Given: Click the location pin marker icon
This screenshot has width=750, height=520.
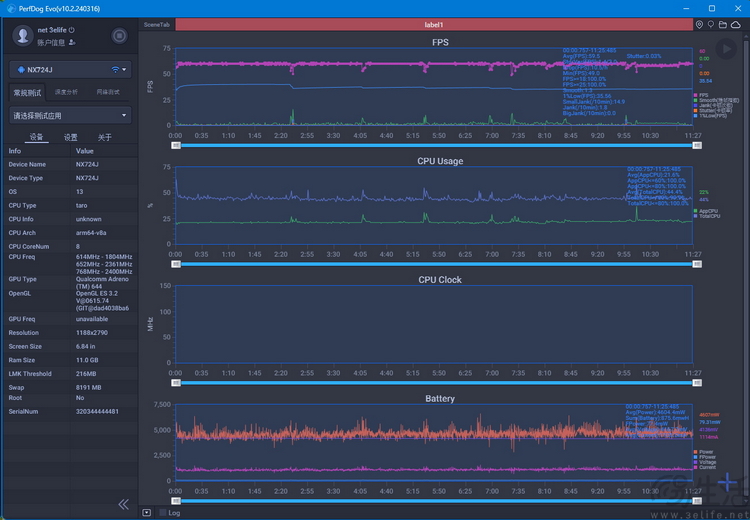Looking at the screenshot, I should 699,24.
